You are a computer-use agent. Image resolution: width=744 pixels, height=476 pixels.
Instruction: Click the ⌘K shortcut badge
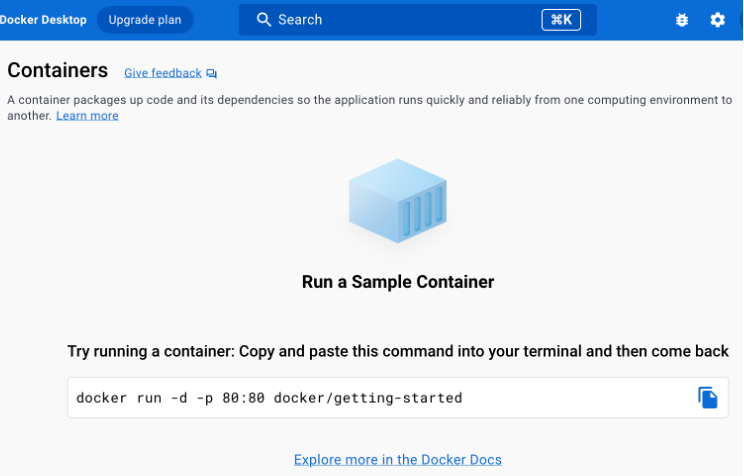(x=561, y=20)
